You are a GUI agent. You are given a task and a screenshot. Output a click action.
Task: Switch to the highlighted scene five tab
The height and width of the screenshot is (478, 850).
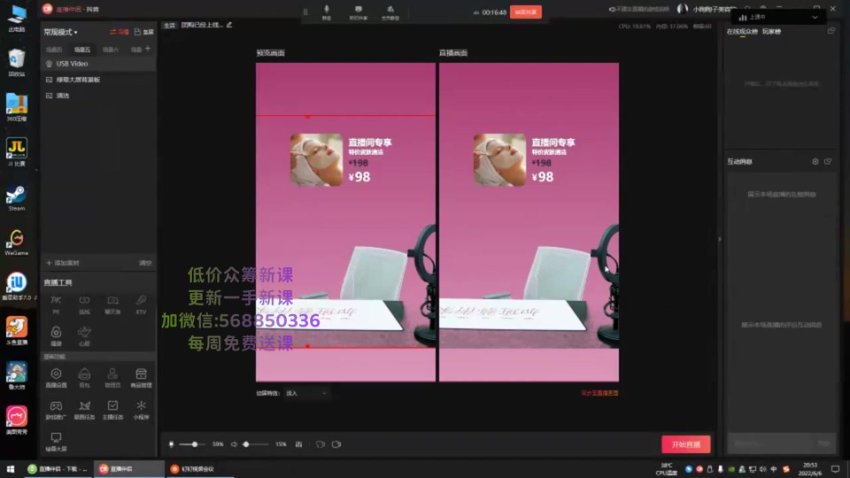coord(82,49)
